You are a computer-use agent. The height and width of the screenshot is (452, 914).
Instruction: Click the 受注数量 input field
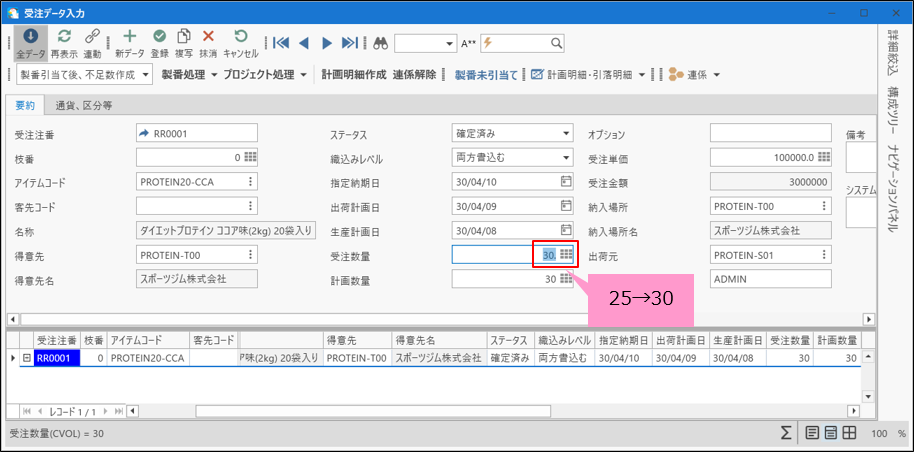pyautogui.click(x=513, y=254)
